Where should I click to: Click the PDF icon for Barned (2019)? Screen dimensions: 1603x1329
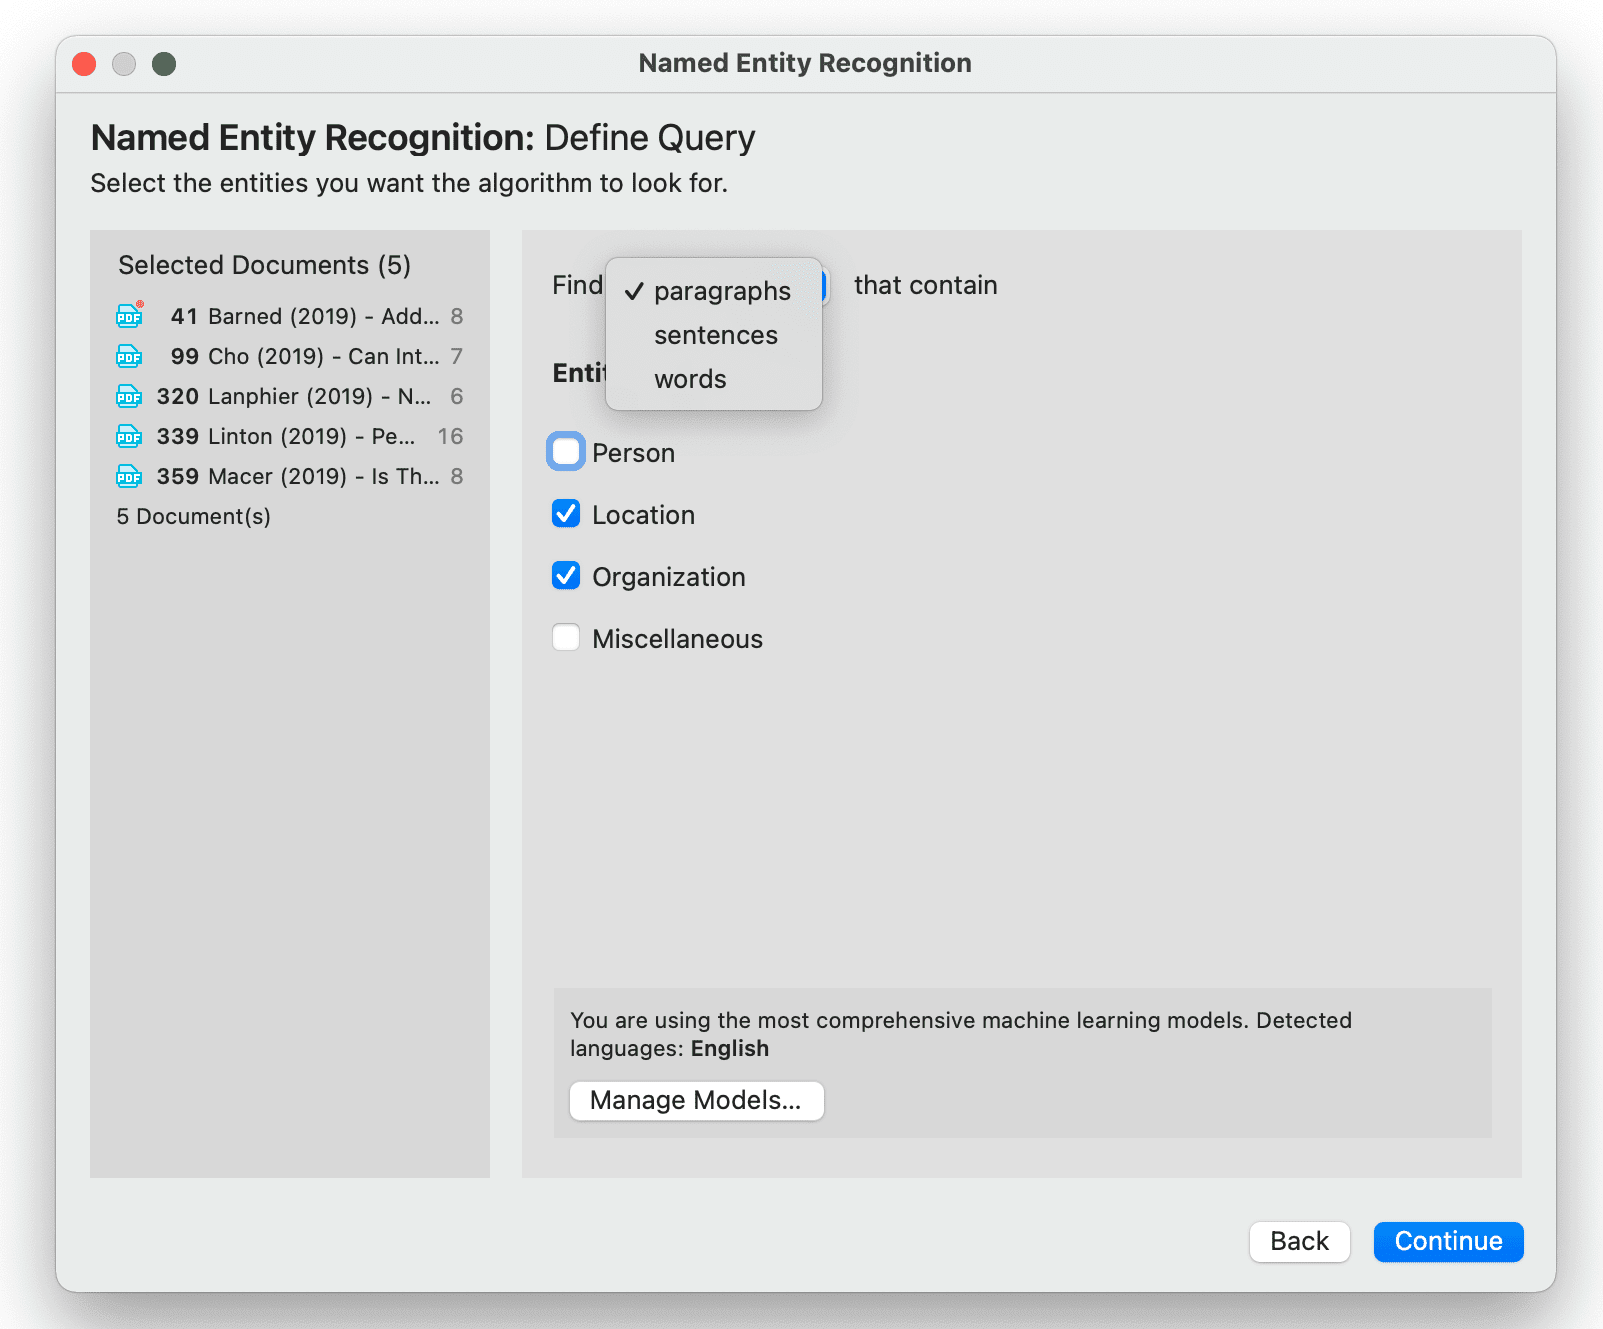(129, 316)
